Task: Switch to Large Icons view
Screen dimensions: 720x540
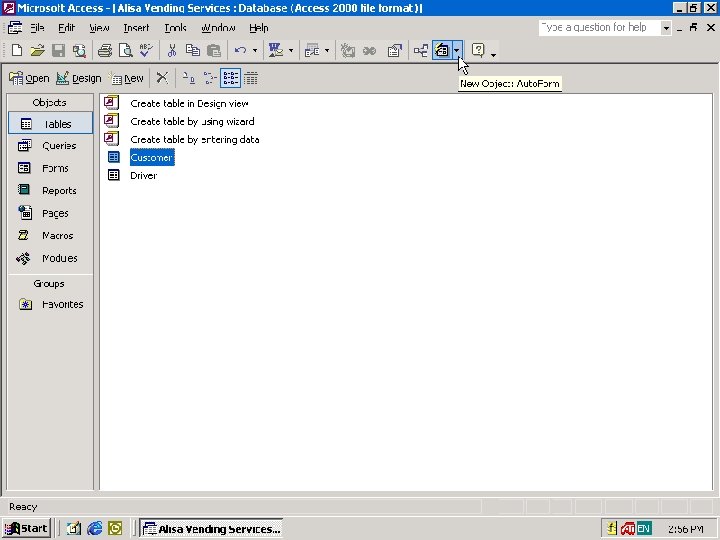Action: 189,78
